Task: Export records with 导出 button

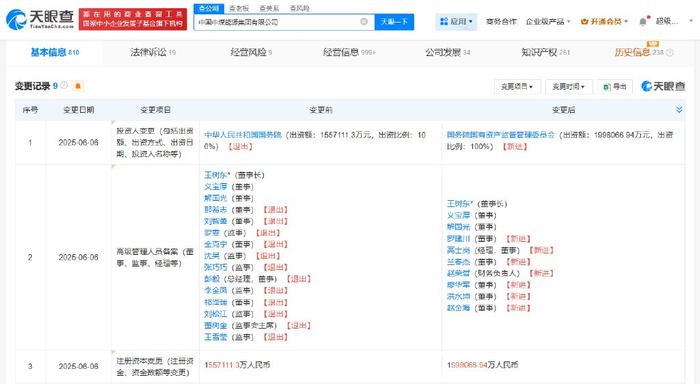Action: click(x=615, y=87)
